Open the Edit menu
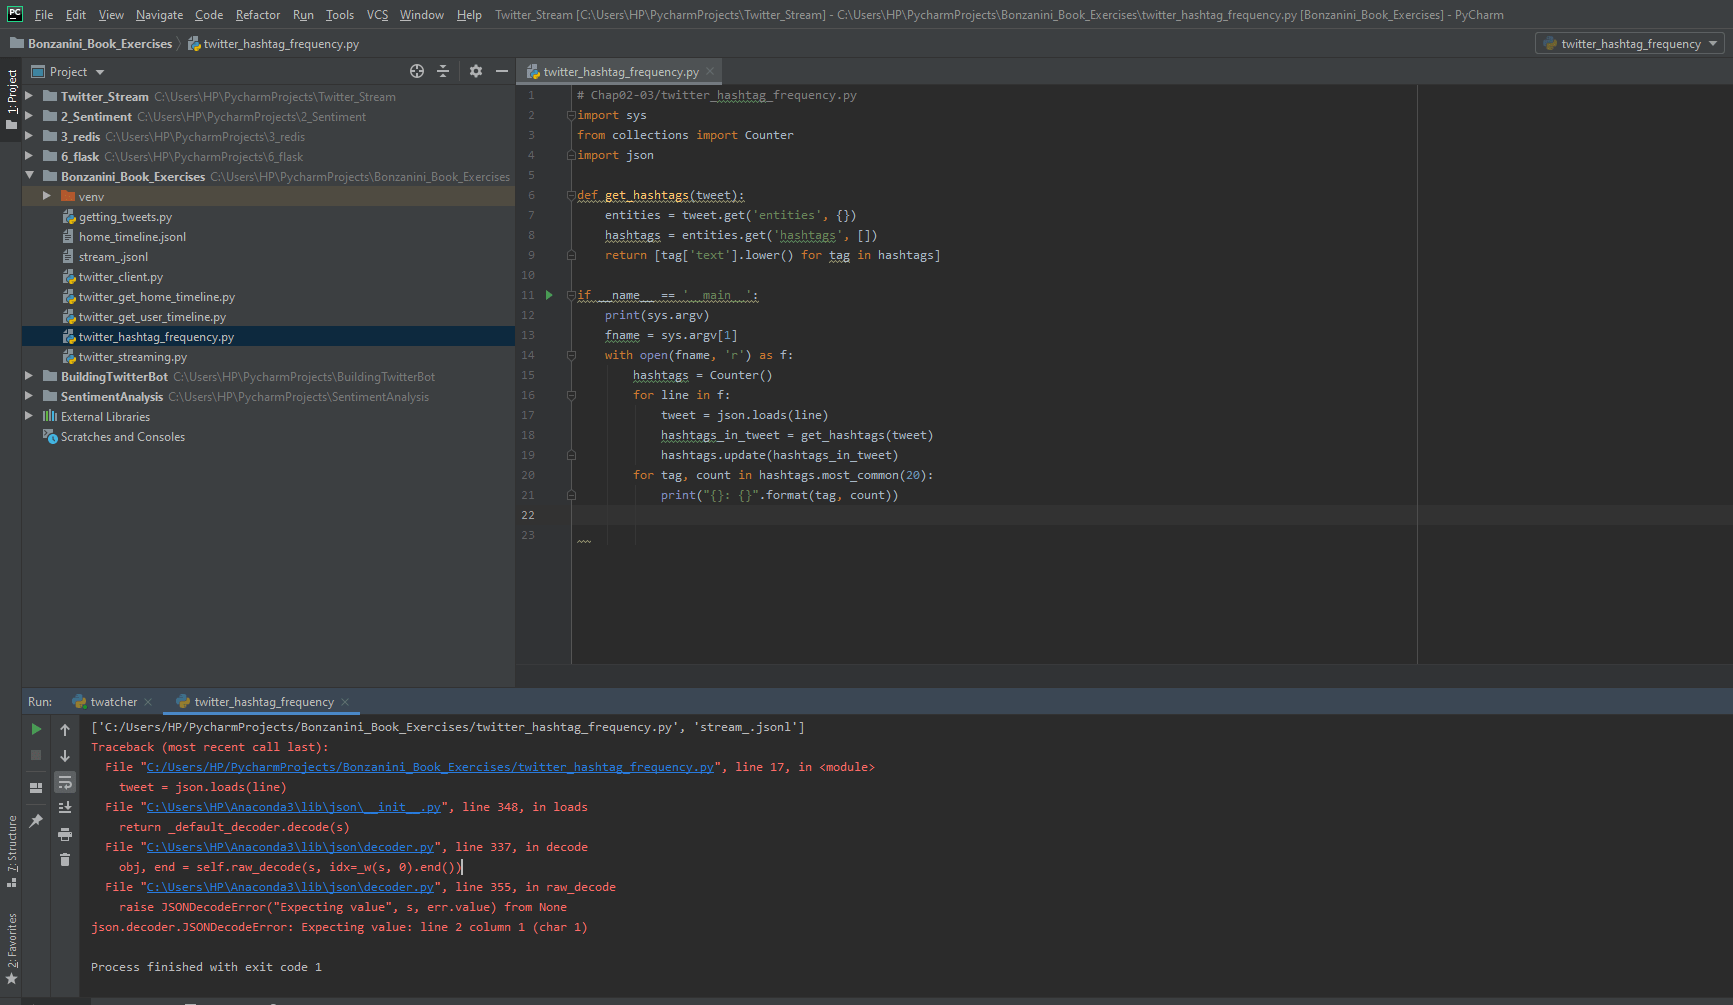1733x1005 pixels. click(x=76, y=15)
